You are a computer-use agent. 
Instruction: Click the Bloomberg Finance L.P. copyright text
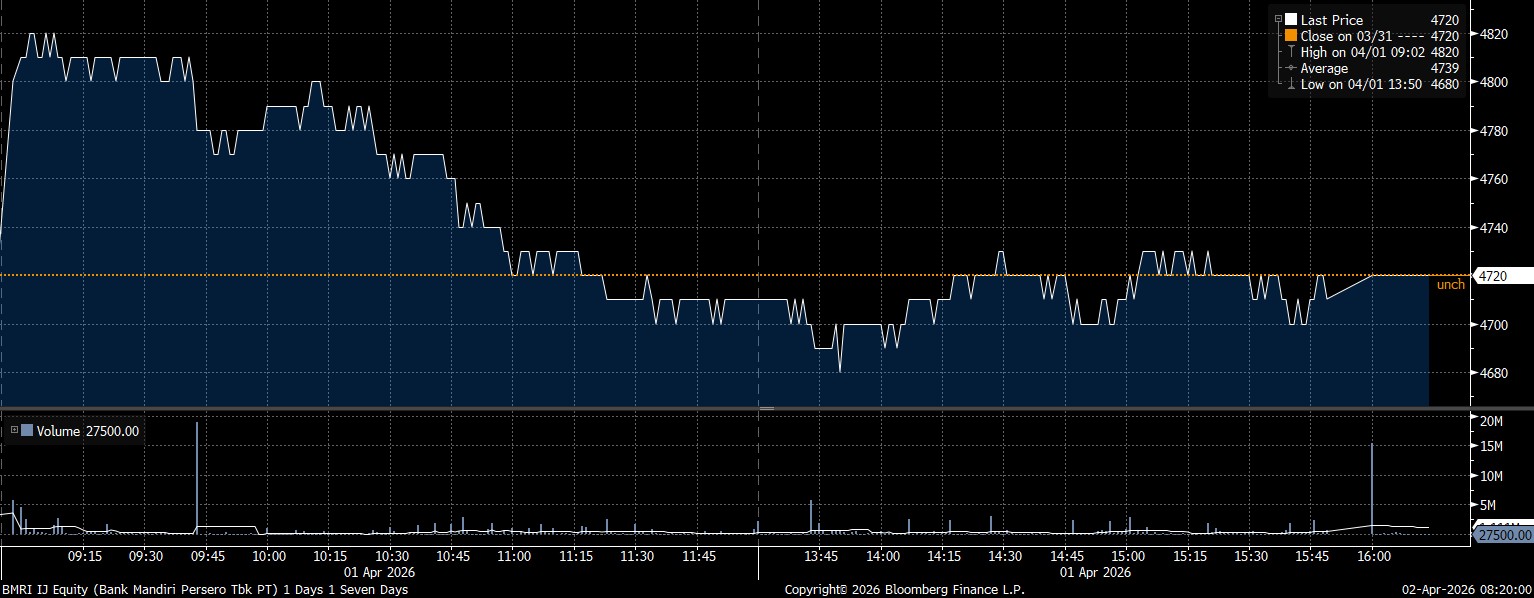(904, 589)
